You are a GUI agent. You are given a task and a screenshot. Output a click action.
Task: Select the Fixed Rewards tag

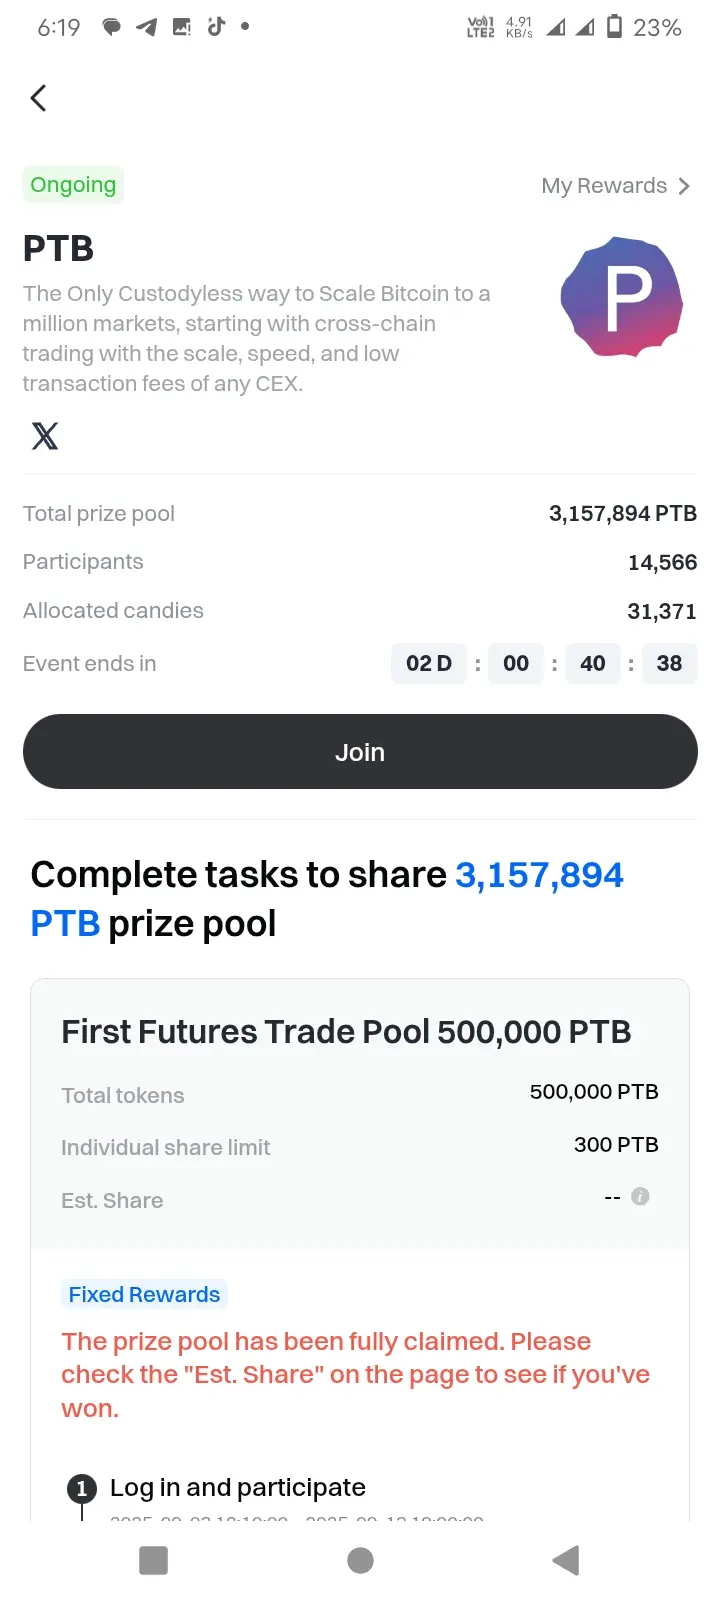point(144,1294)
